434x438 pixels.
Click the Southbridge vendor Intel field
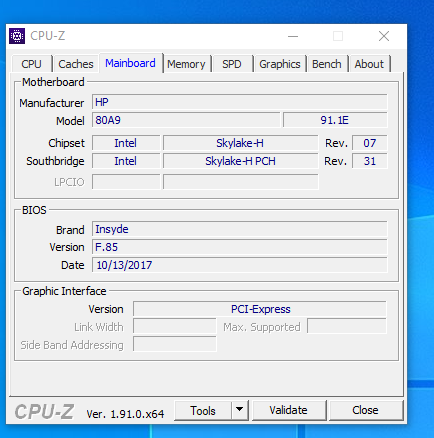pos(126,161)
